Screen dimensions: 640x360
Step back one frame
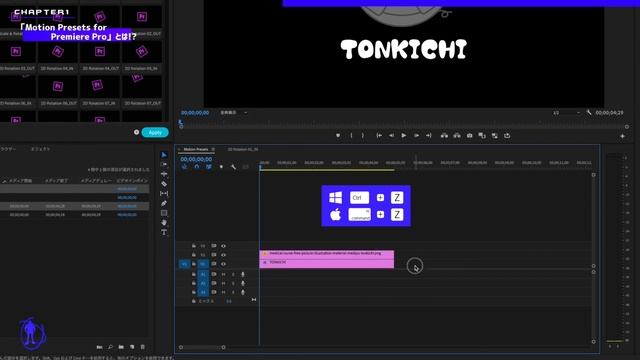(391, 136)
